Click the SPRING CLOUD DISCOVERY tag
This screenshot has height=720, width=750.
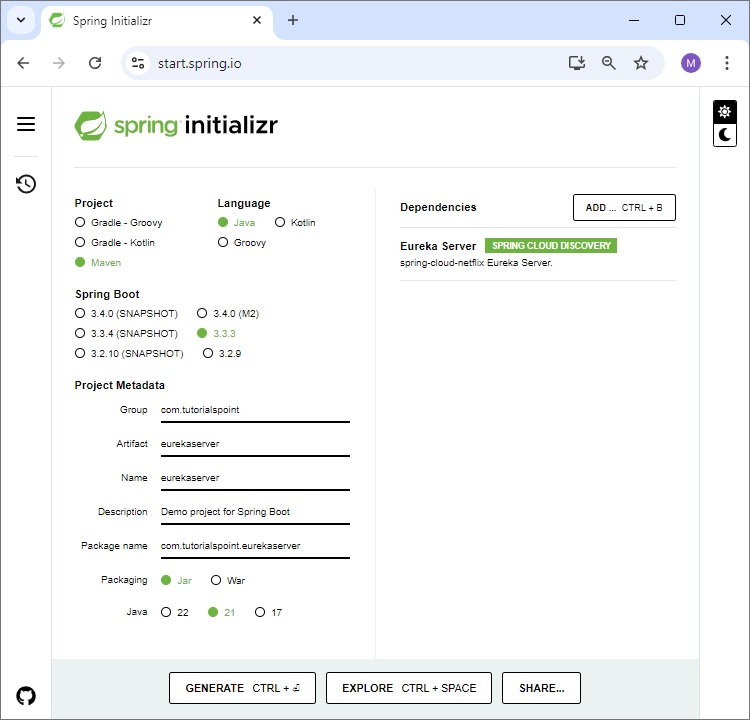pyautogui.click(x=551, y=245)
